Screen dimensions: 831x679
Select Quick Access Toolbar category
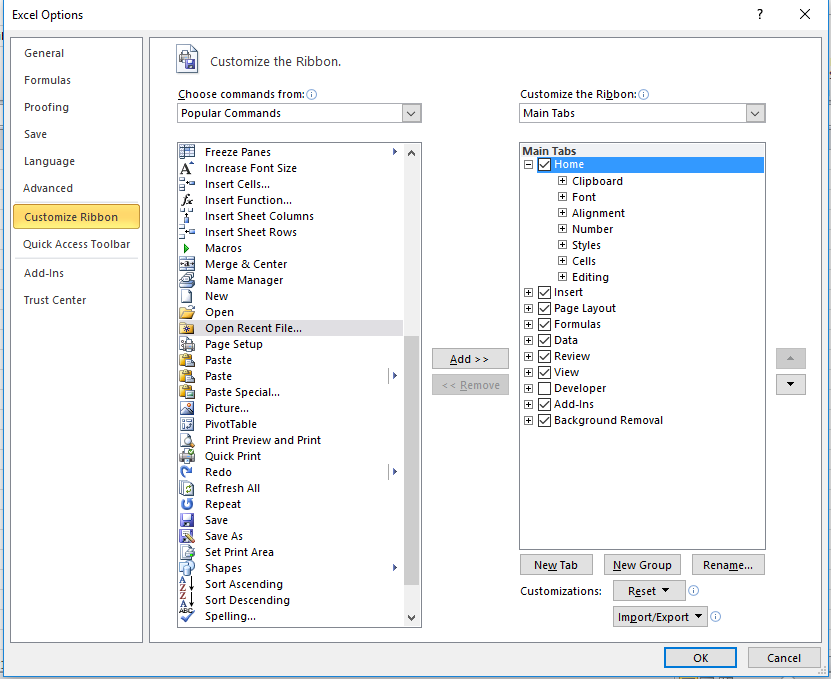(76, 244)
